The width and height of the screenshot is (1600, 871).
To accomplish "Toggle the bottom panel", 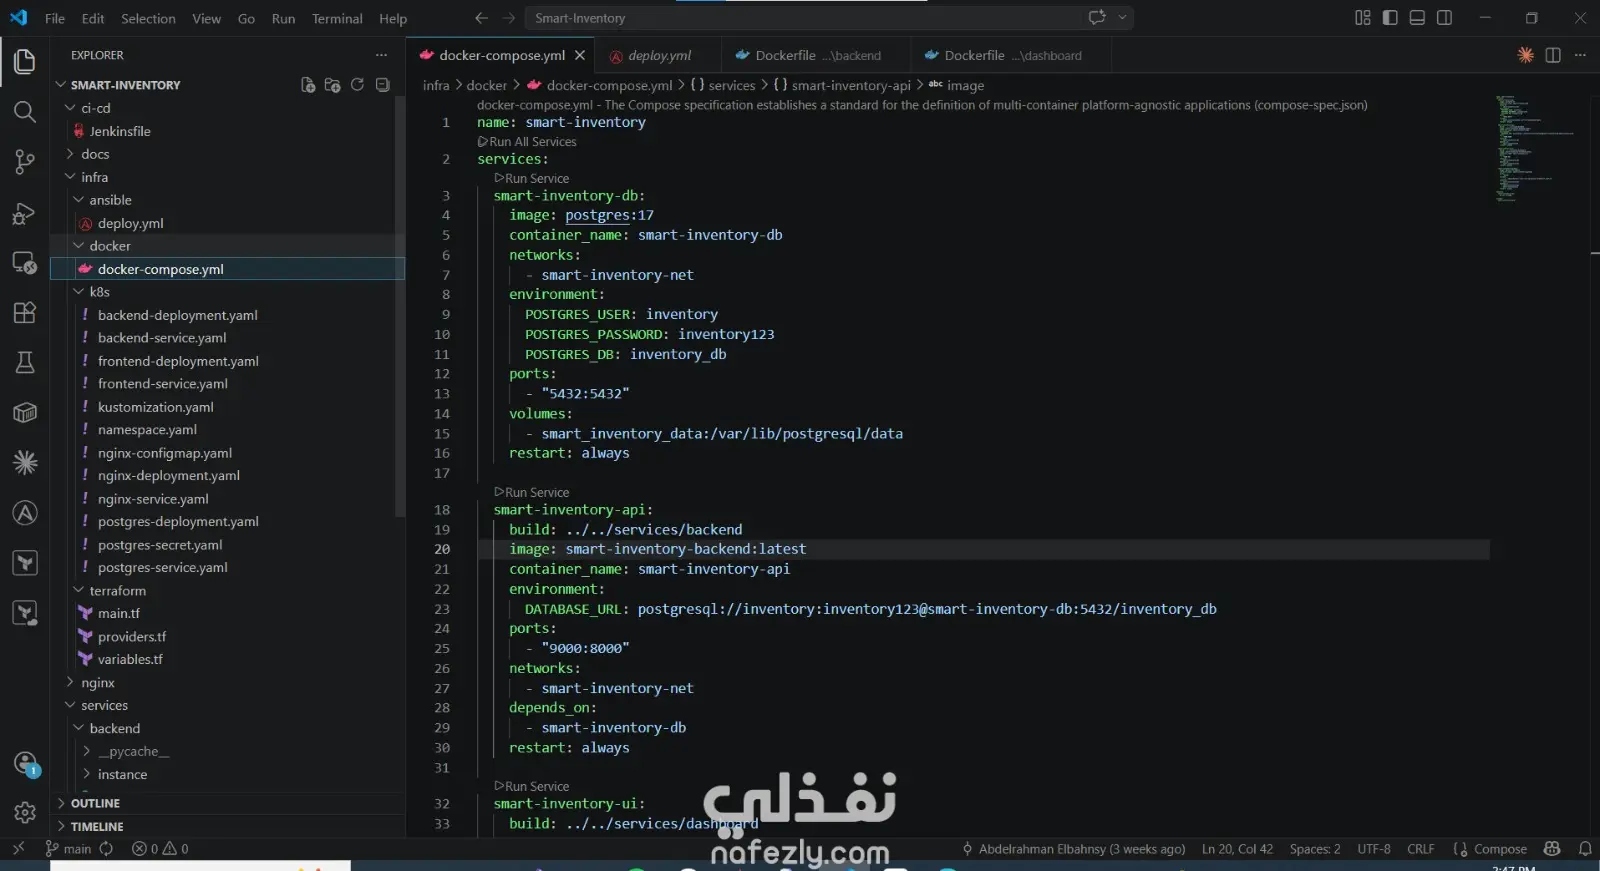I will [1417, 18].
